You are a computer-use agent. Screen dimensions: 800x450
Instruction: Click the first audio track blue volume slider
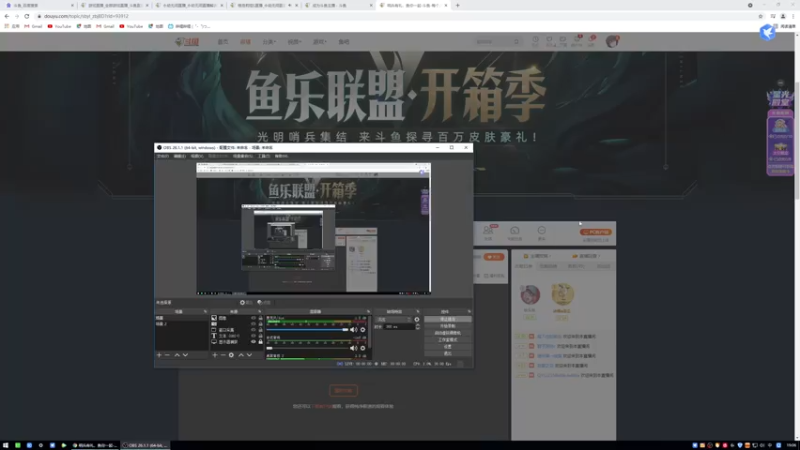(307, 330)
